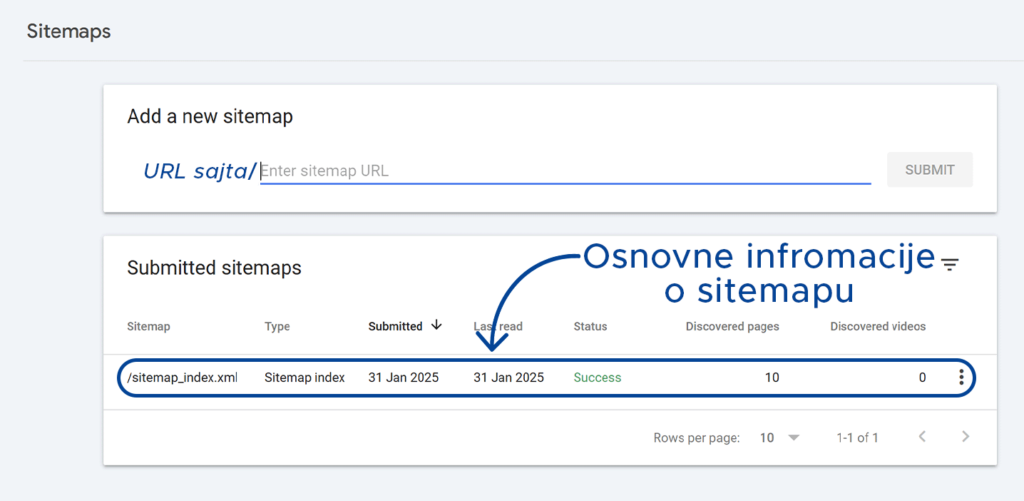Click the Rows per page label
The width and height of the screenshot is (1024, 501).
click(696, 438)
